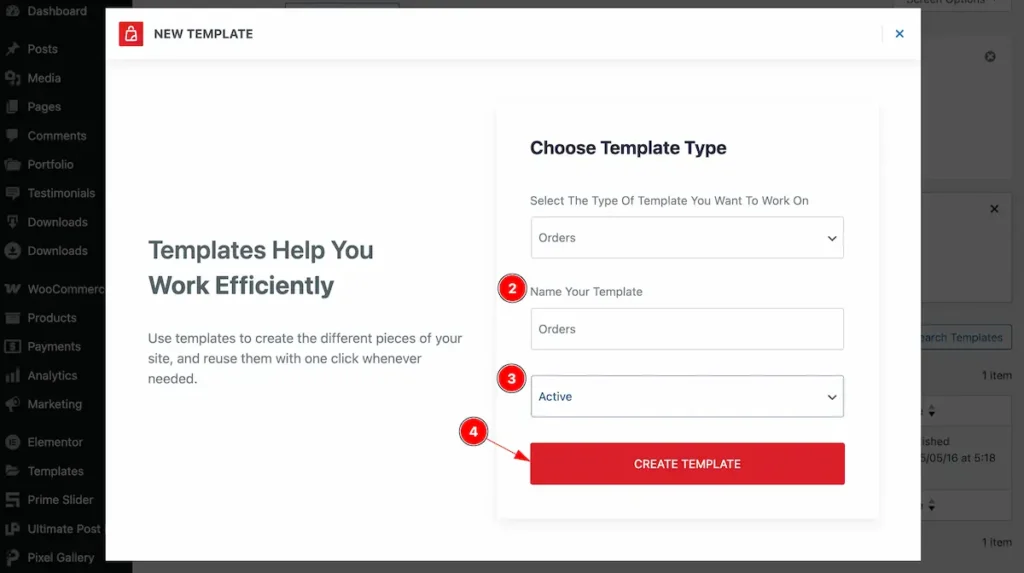Open the Products menu item
The image size is (1024, 573).
[x=52, y=318]
